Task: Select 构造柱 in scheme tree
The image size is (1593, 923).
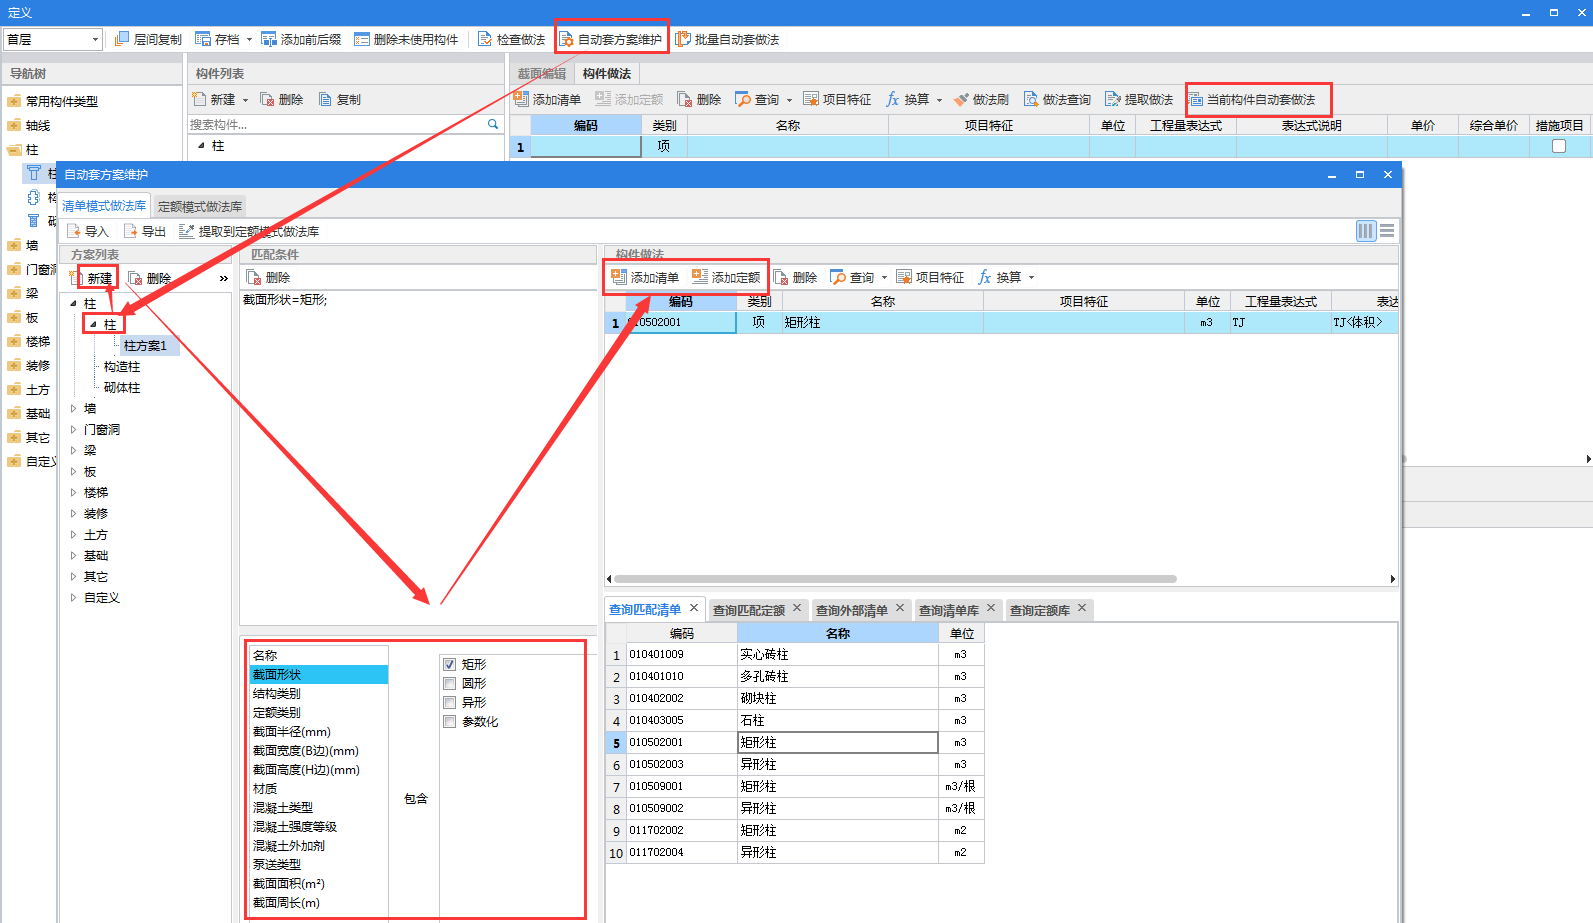Action: click(122, 366)
